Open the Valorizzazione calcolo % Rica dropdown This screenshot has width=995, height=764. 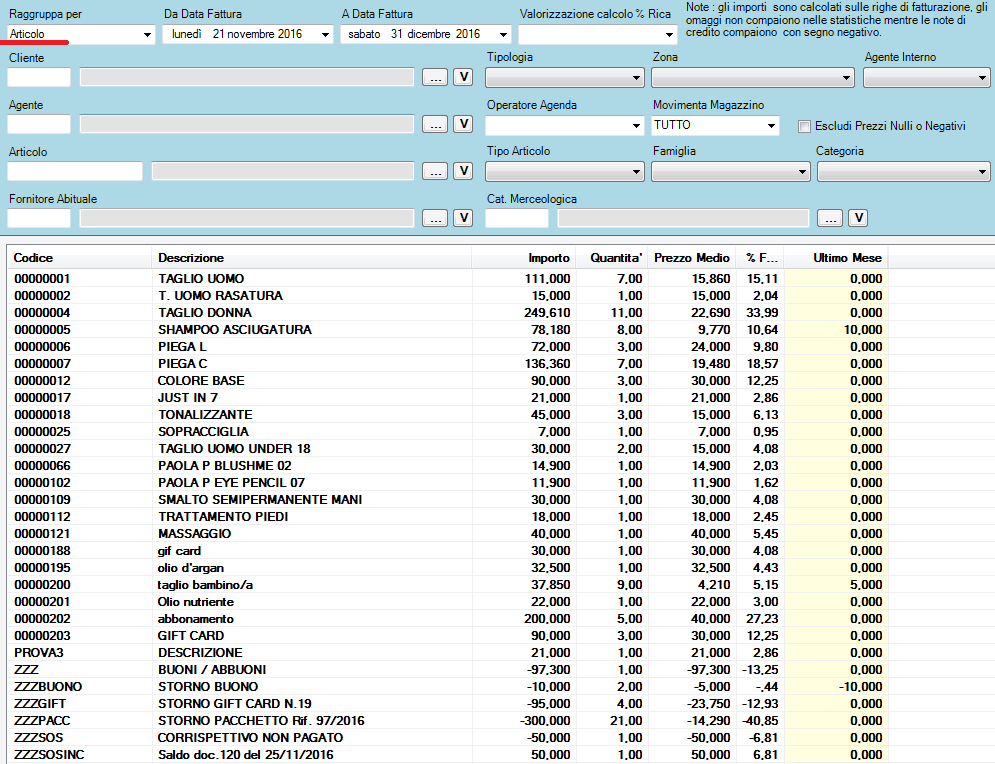pos(668,34)
